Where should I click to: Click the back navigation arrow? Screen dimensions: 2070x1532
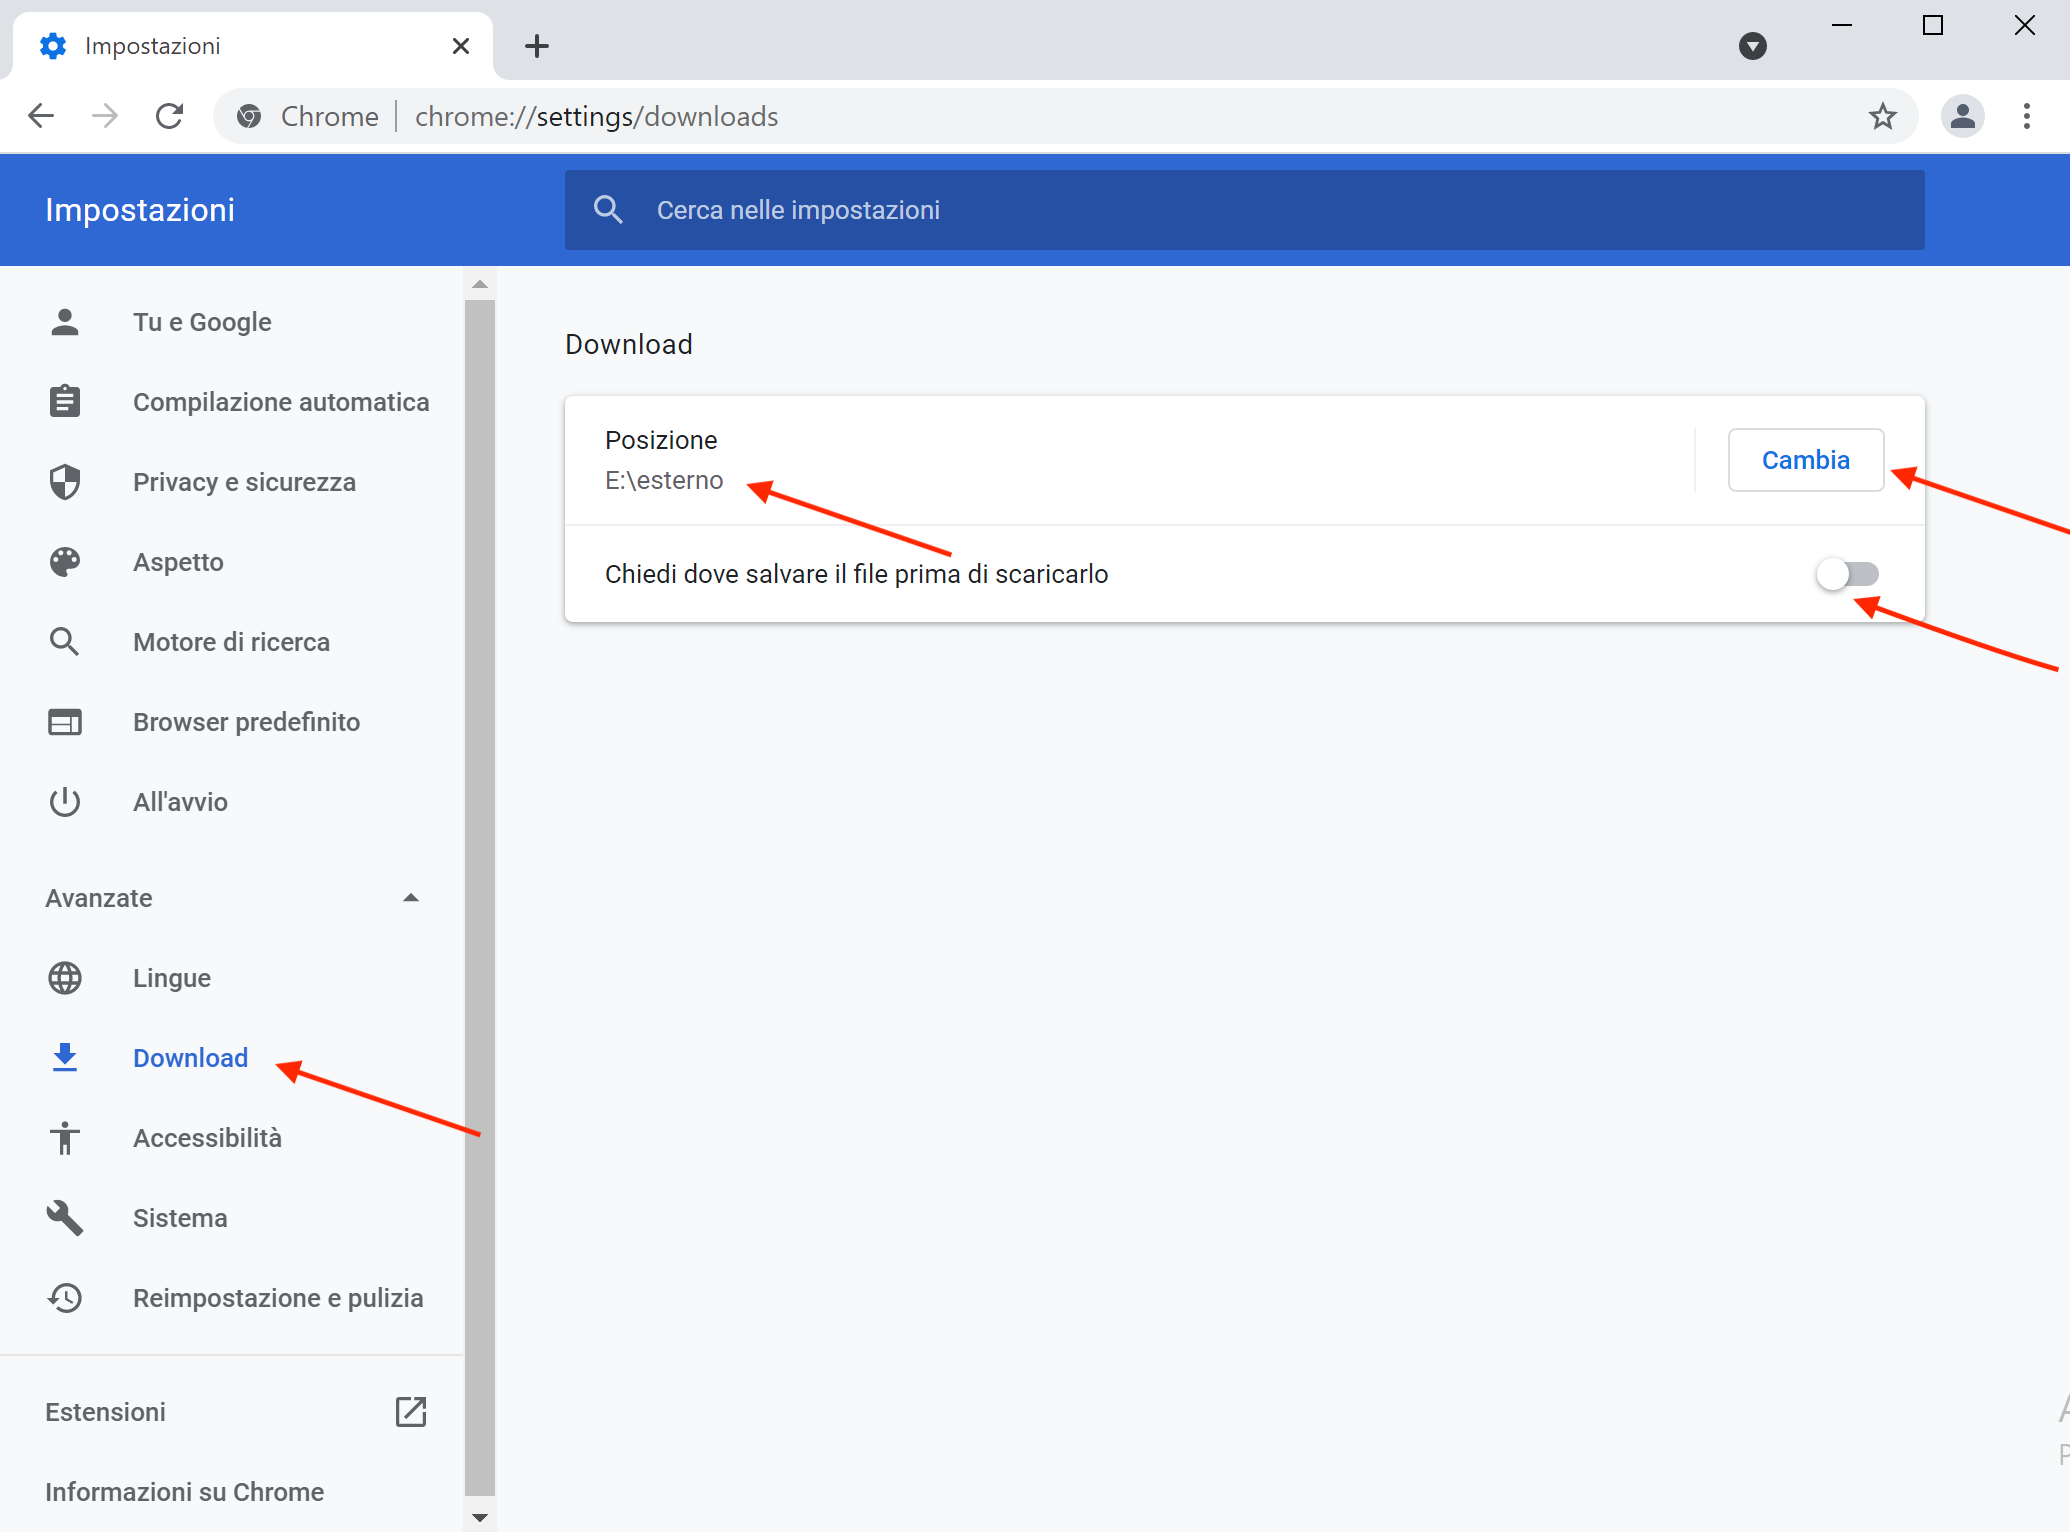pyautogui.click(x=41, y=116)
